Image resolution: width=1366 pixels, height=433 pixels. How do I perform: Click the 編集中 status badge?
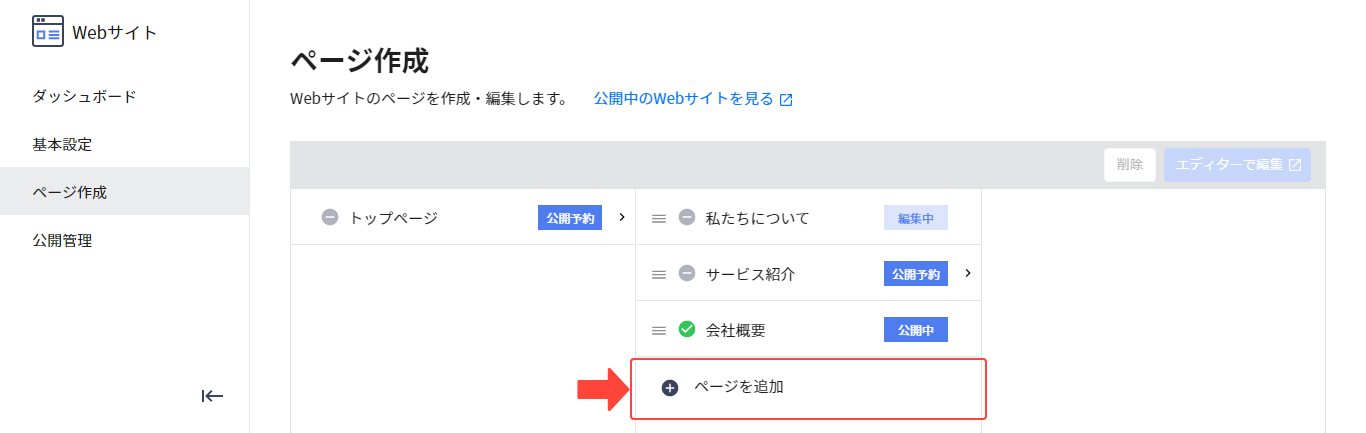coord(916,218)
